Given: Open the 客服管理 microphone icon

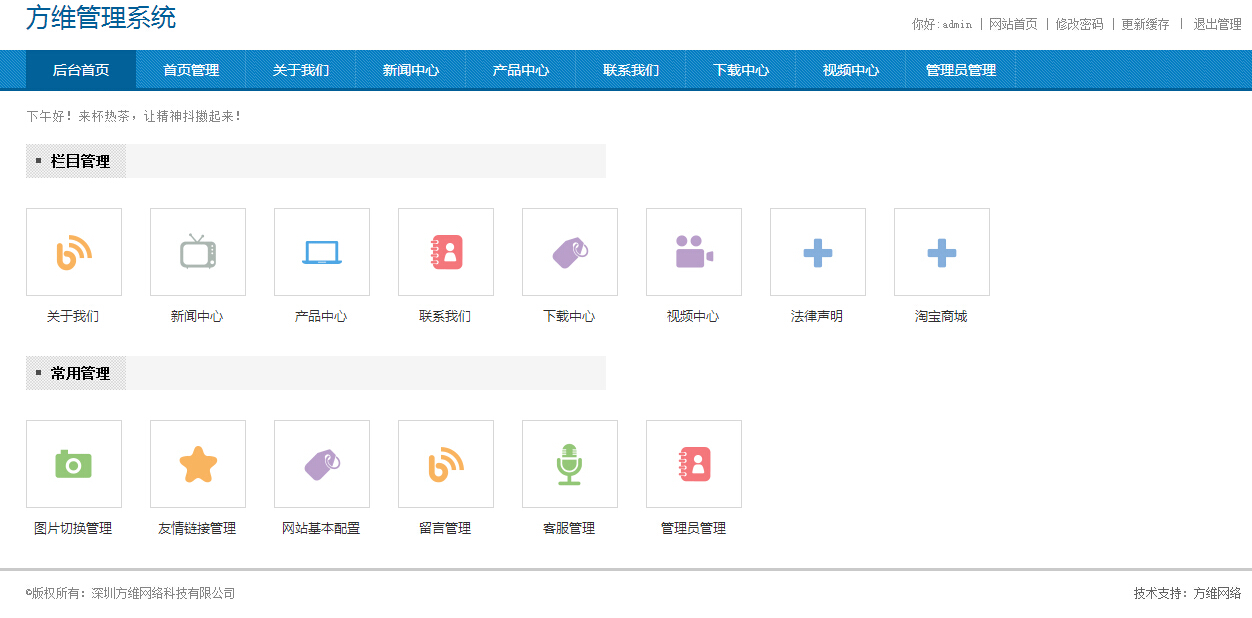Looking at the screenshot, I should [570, 464].
